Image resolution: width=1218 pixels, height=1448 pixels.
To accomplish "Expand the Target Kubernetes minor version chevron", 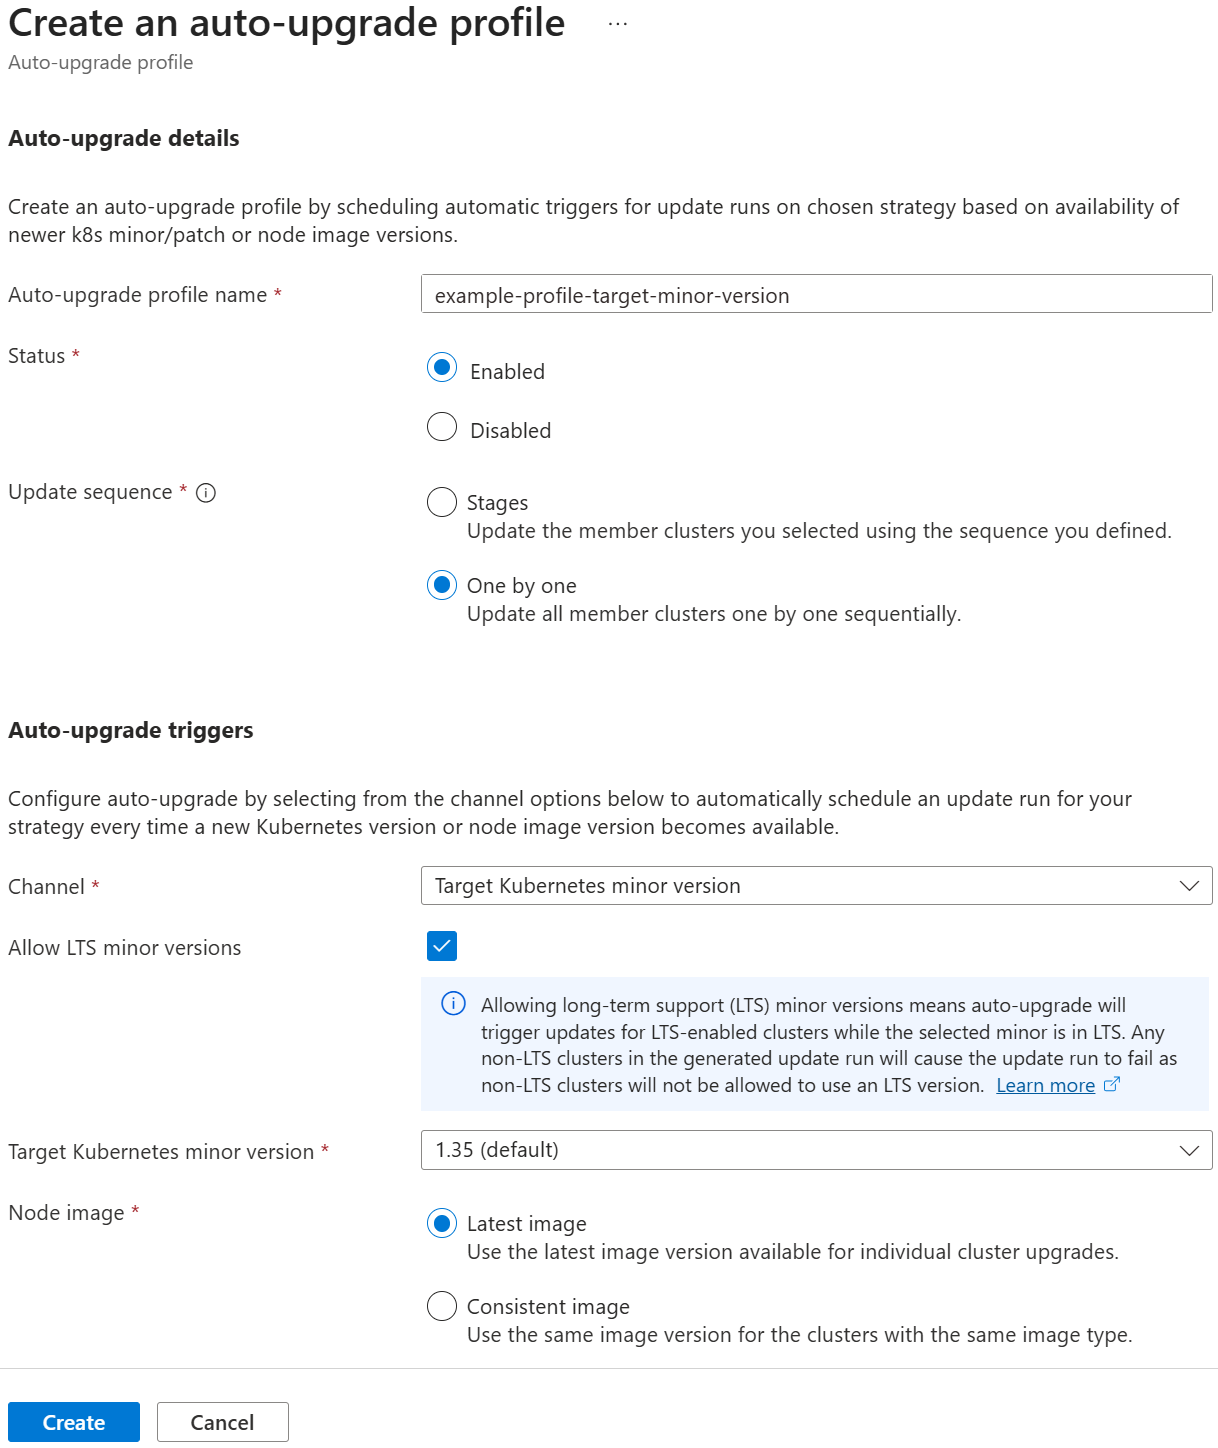I will point(1189,1150).
